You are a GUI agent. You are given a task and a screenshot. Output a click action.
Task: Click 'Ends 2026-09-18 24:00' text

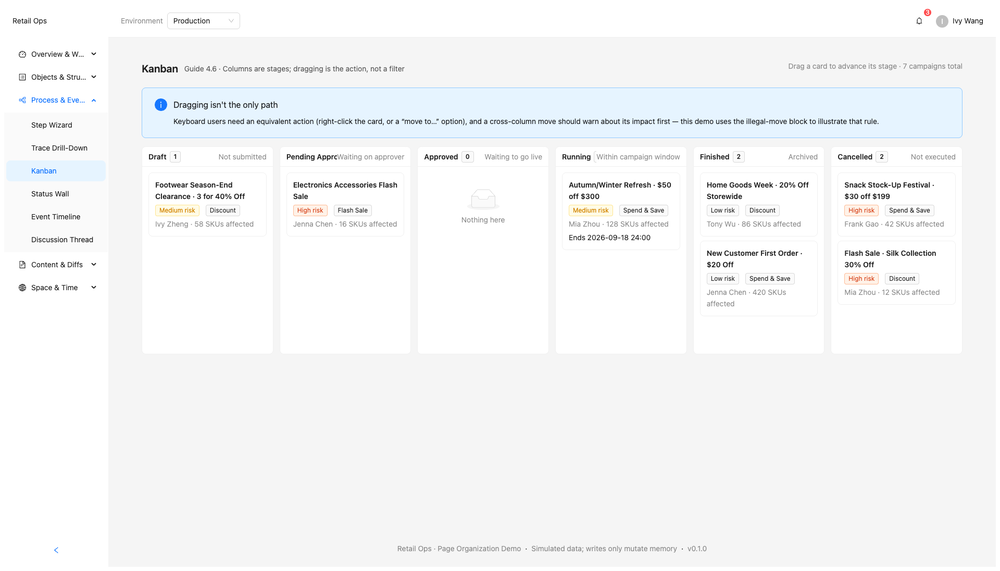pyautogui.click(x=610, y=238)
